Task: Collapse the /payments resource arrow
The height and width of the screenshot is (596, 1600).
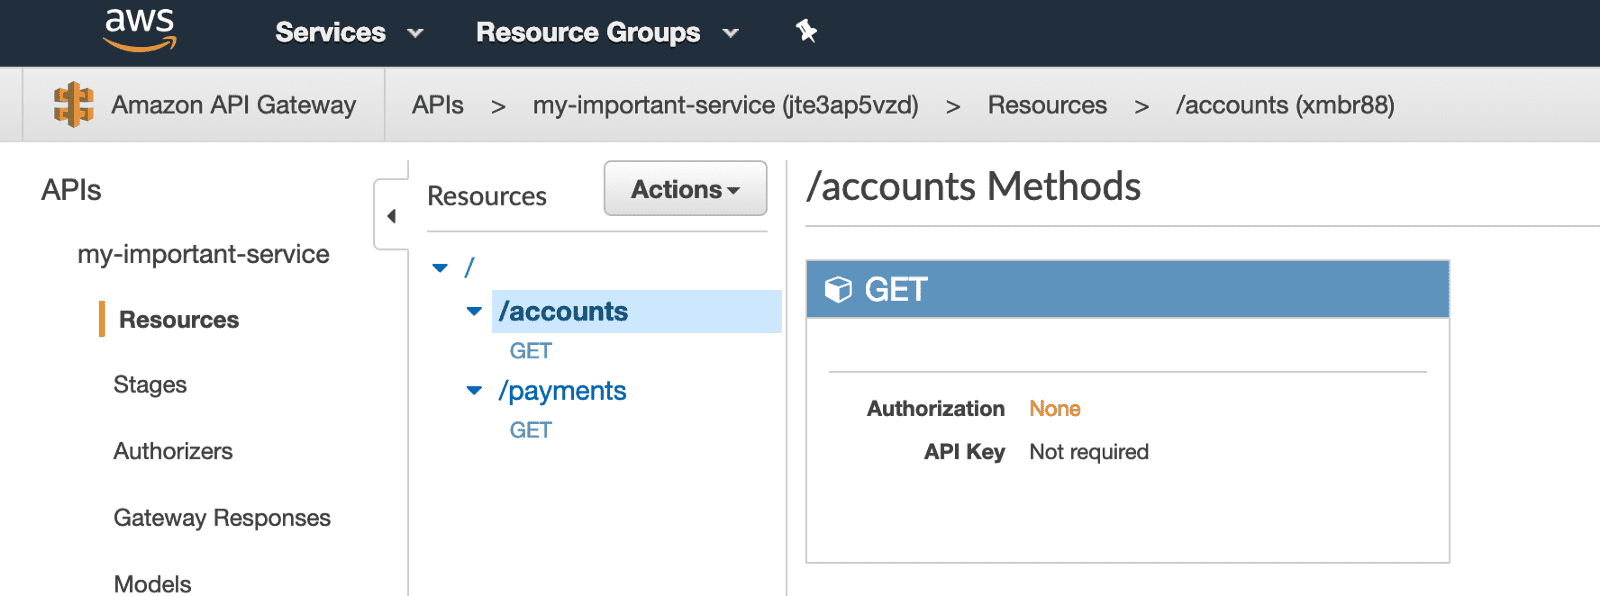Action: click(474, 391)
